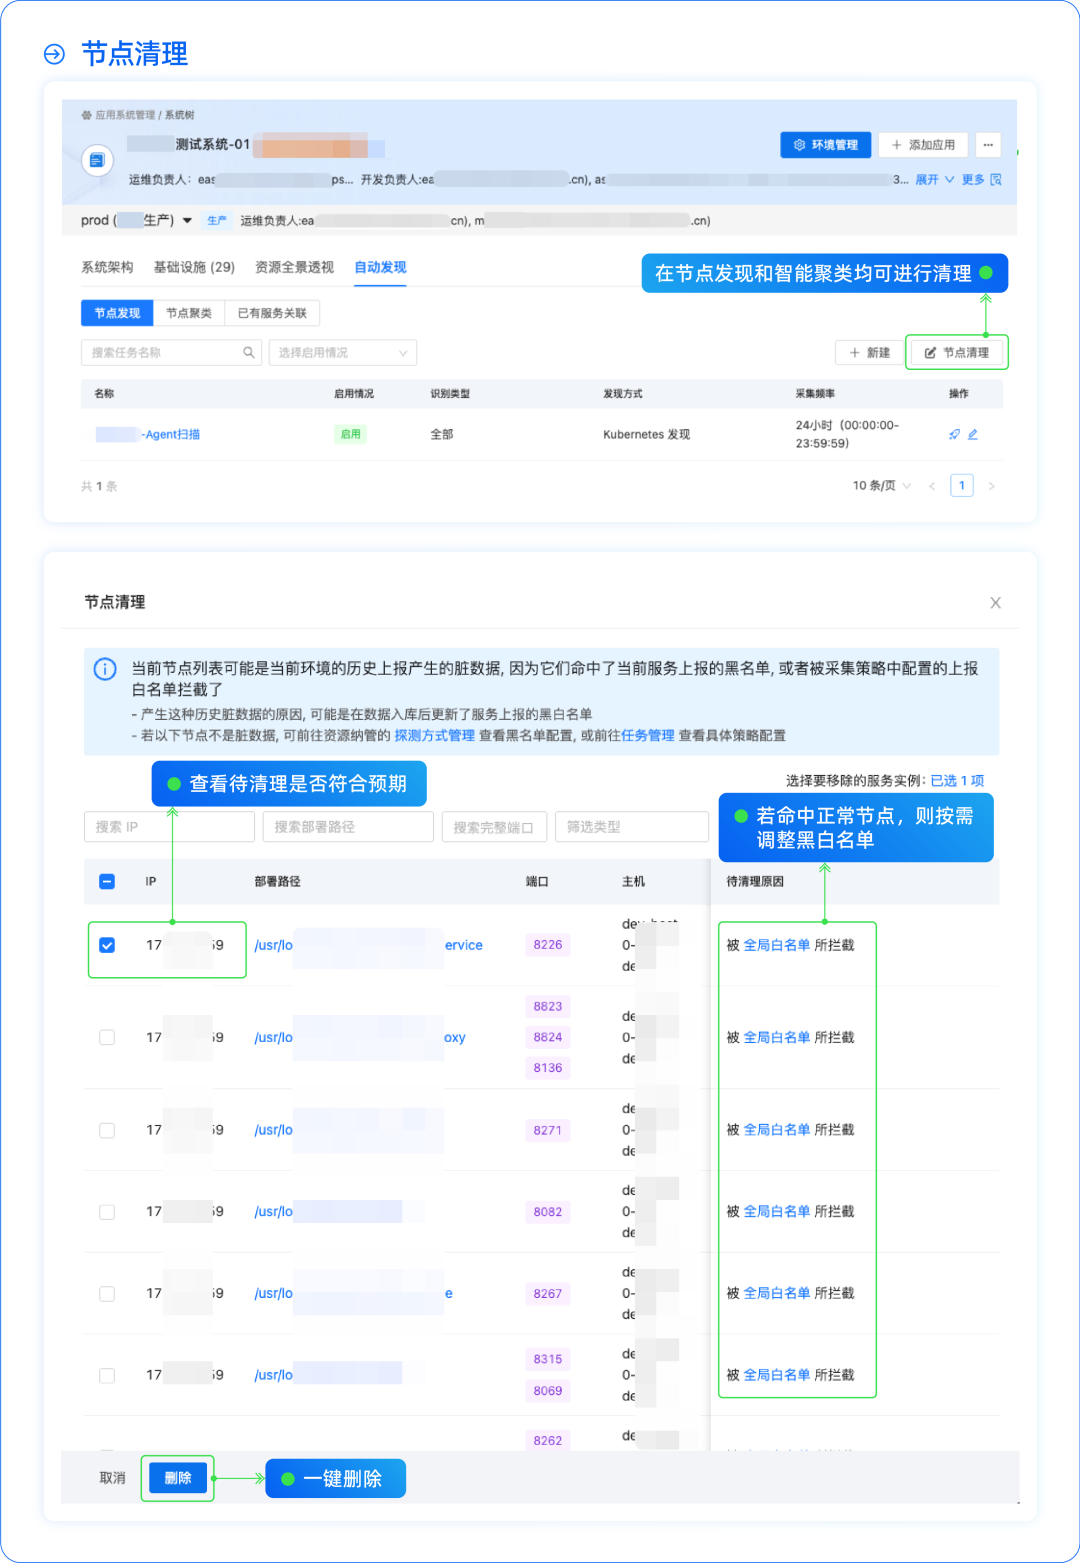Check the second row's checkbox in node list
Viewport: 1080px width, 1563px height.
pos(106,1037)
